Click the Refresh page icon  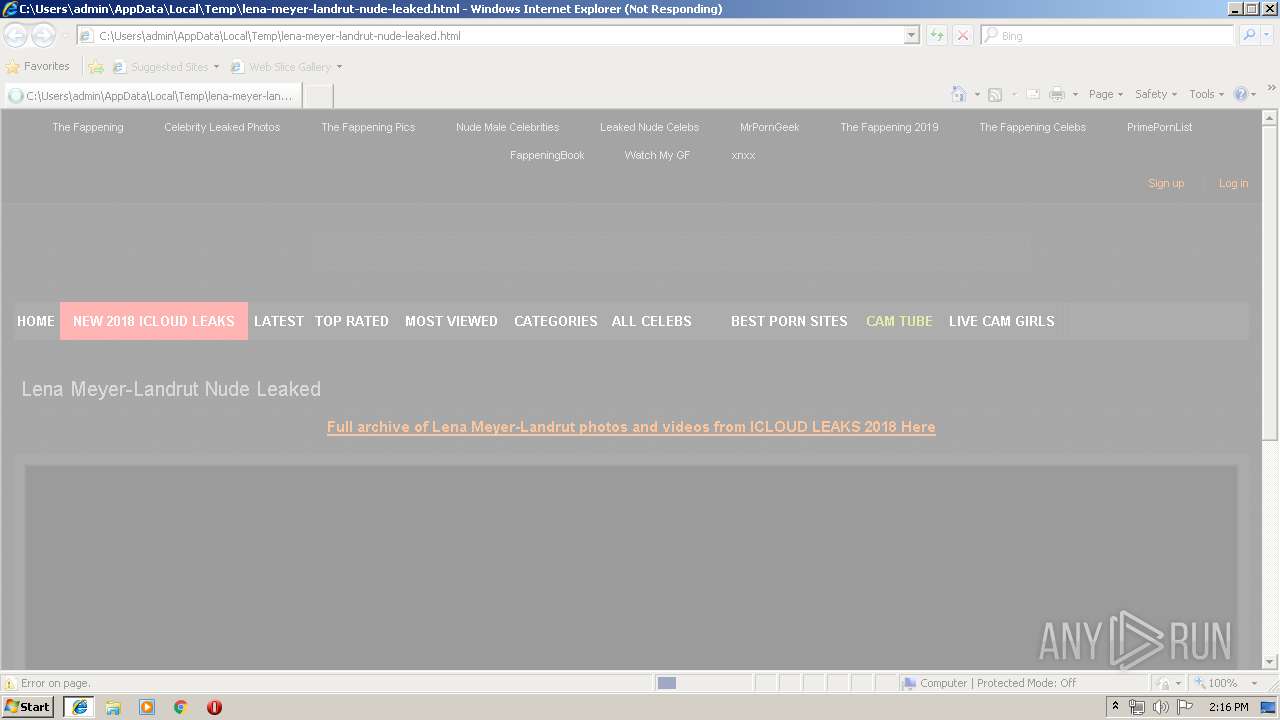[x=937, y=35]
